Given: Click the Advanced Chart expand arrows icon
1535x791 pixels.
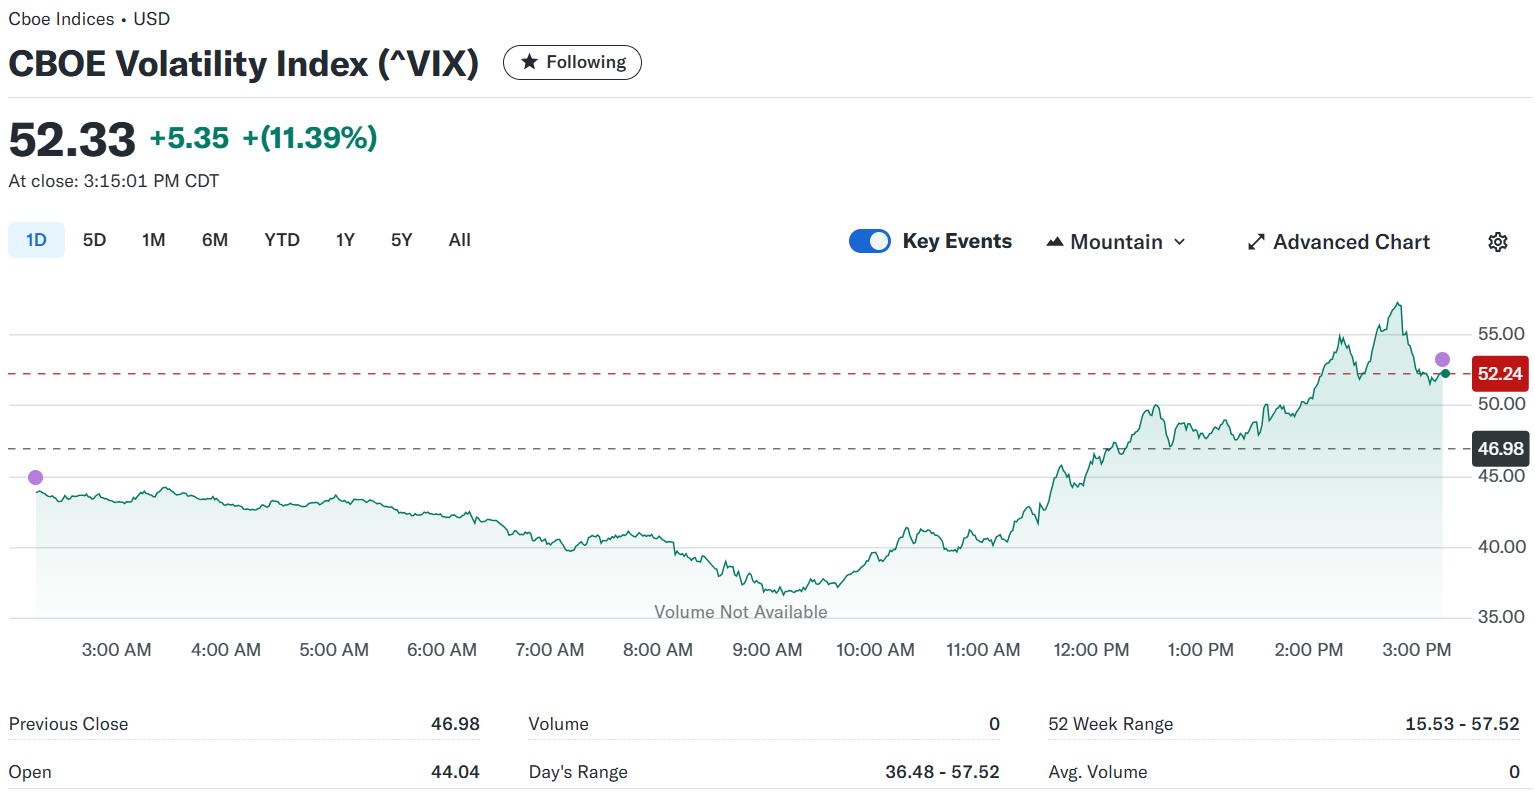Looking at the screenshot, I should click(1256, 242).
